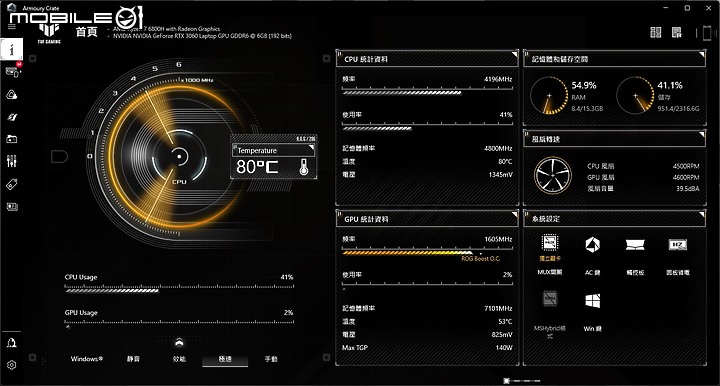Click the 140W Max TGP value

click(504, 347)
